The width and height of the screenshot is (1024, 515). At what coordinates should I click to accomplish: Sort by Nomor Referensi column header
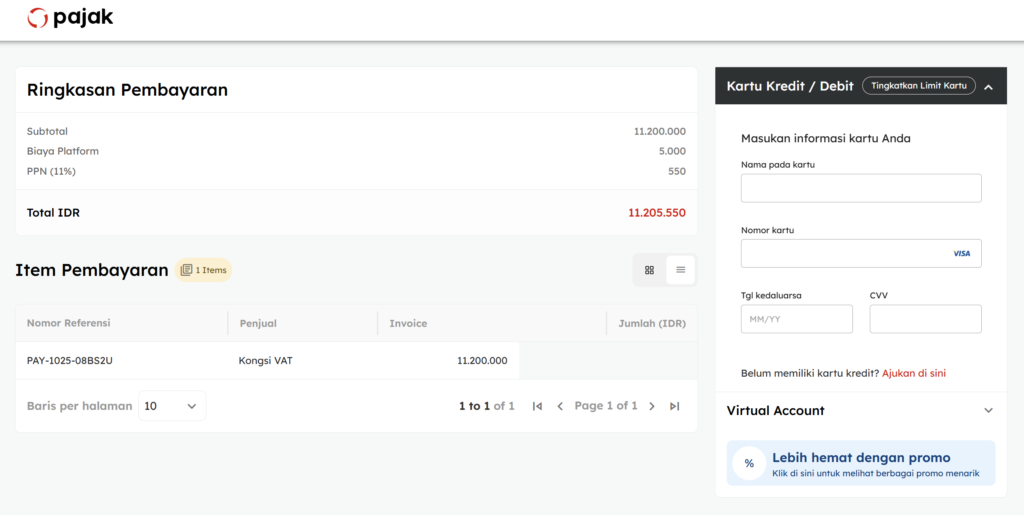point(69,323)
